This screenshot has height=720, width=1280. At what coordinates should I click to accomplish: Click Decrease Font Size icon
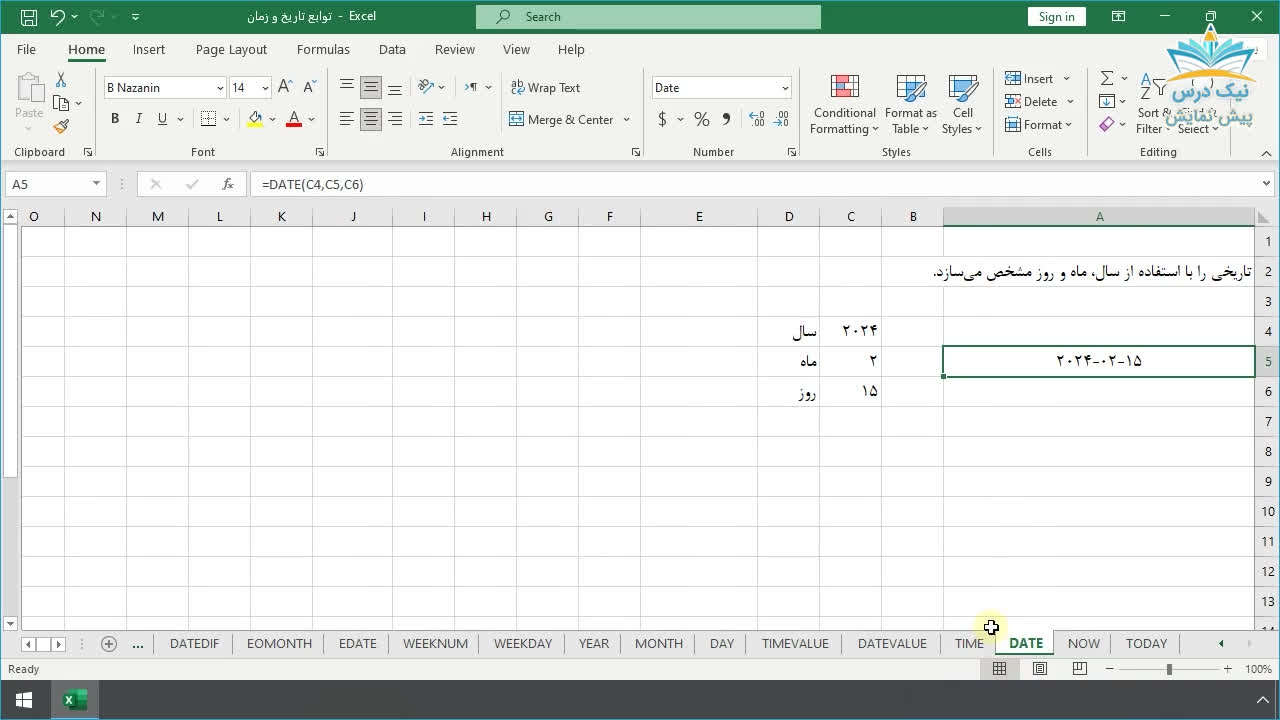pyautogui.click(x=309, y=87)
